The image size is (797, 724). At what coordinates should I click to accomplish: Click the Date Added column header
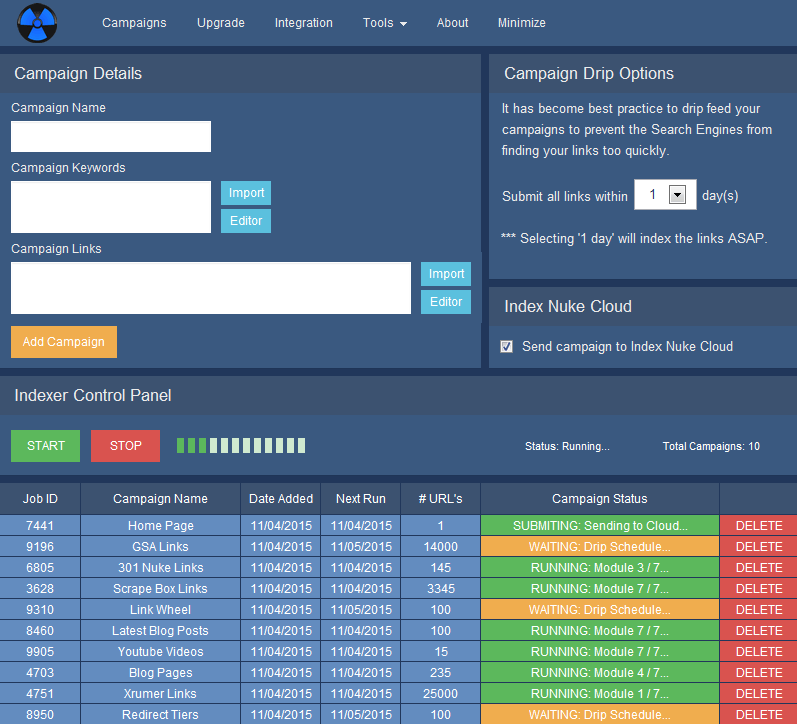(x=281, y=499)
